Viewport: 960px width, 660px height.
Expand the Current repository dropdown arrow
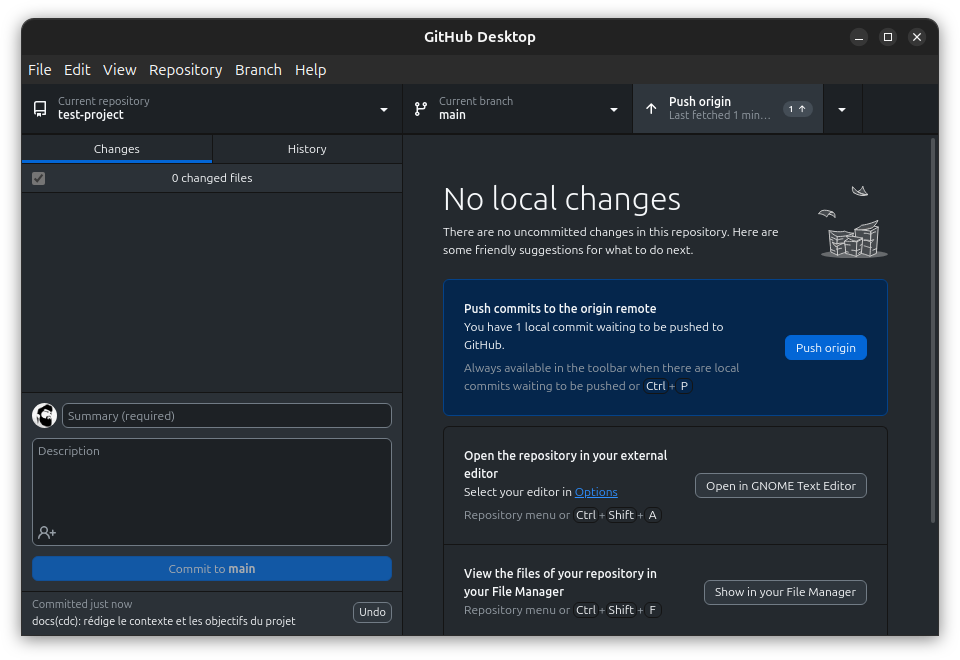point(384,110)
